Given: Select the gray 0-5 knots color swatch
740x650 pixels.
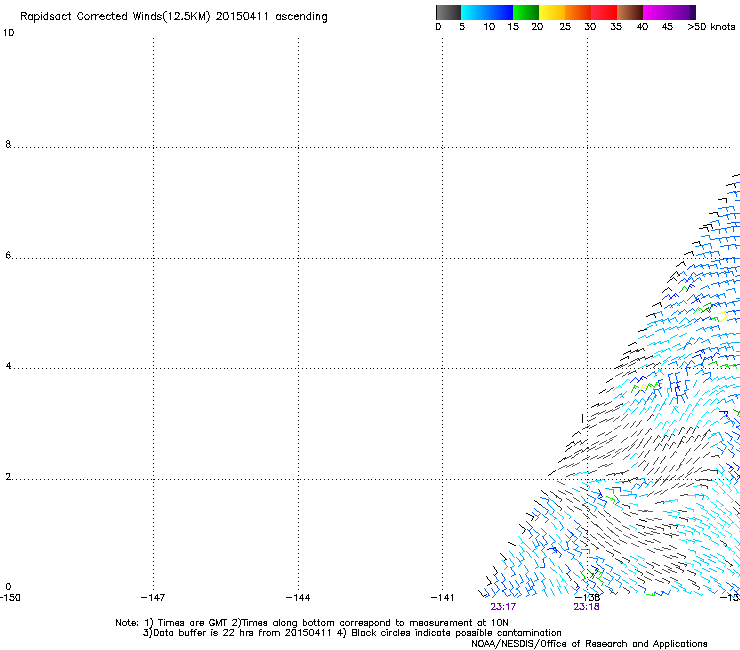Looking at the screenshot, I should [x=448, y=12].
